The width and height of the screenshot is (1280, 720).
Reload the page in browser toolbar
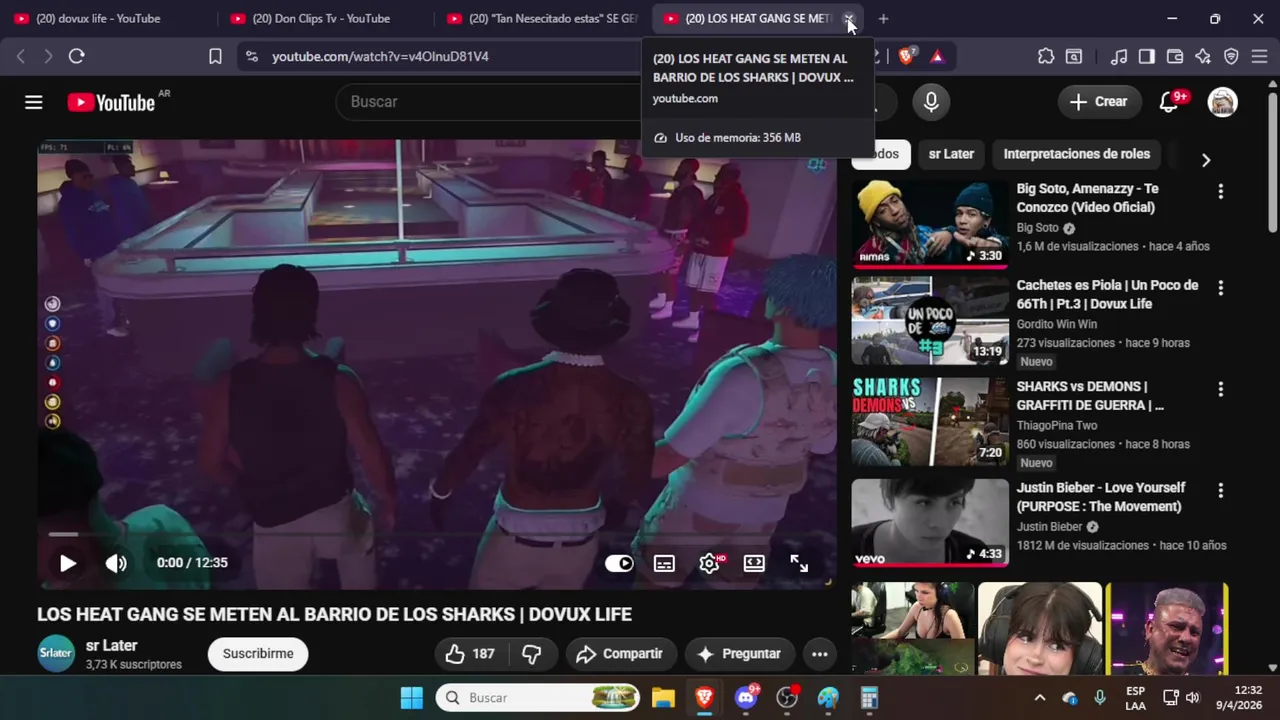(77, 57)
